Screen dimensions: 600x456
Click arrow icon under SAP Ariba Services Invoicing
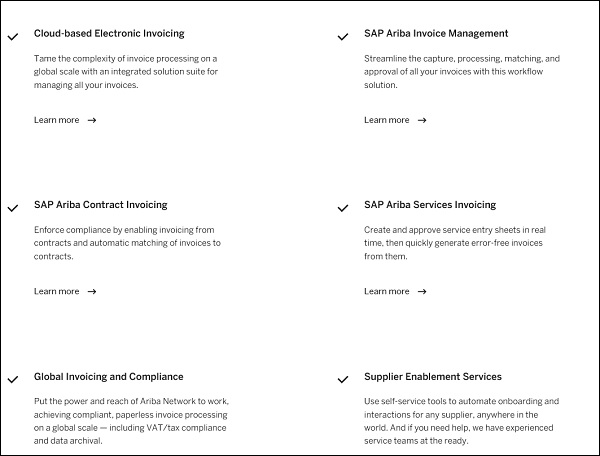coord(422,292)
